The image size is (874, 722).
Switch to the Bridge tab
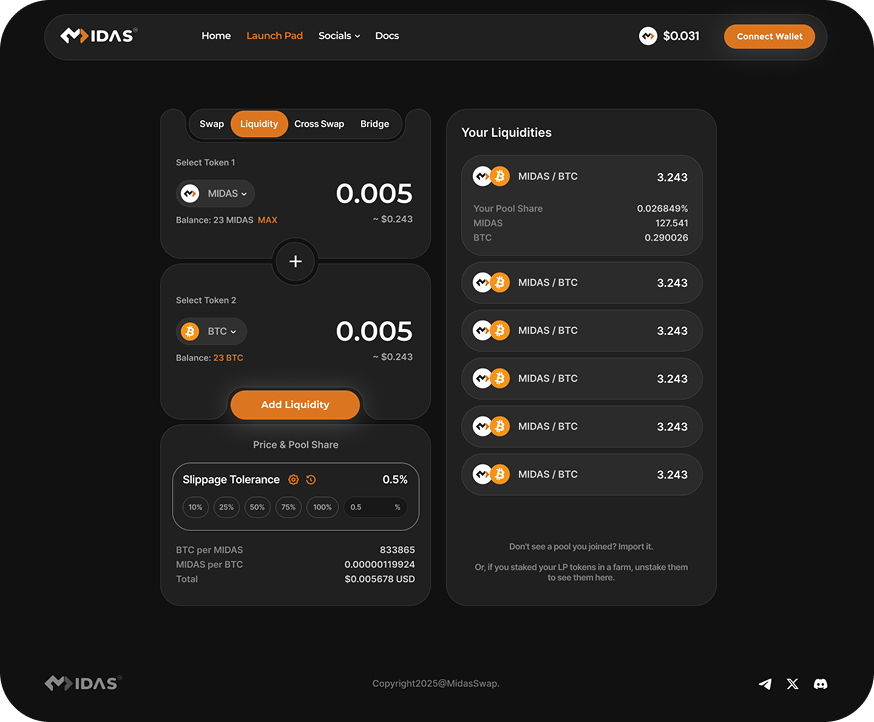pyautogui.click(x=375, y=124)
